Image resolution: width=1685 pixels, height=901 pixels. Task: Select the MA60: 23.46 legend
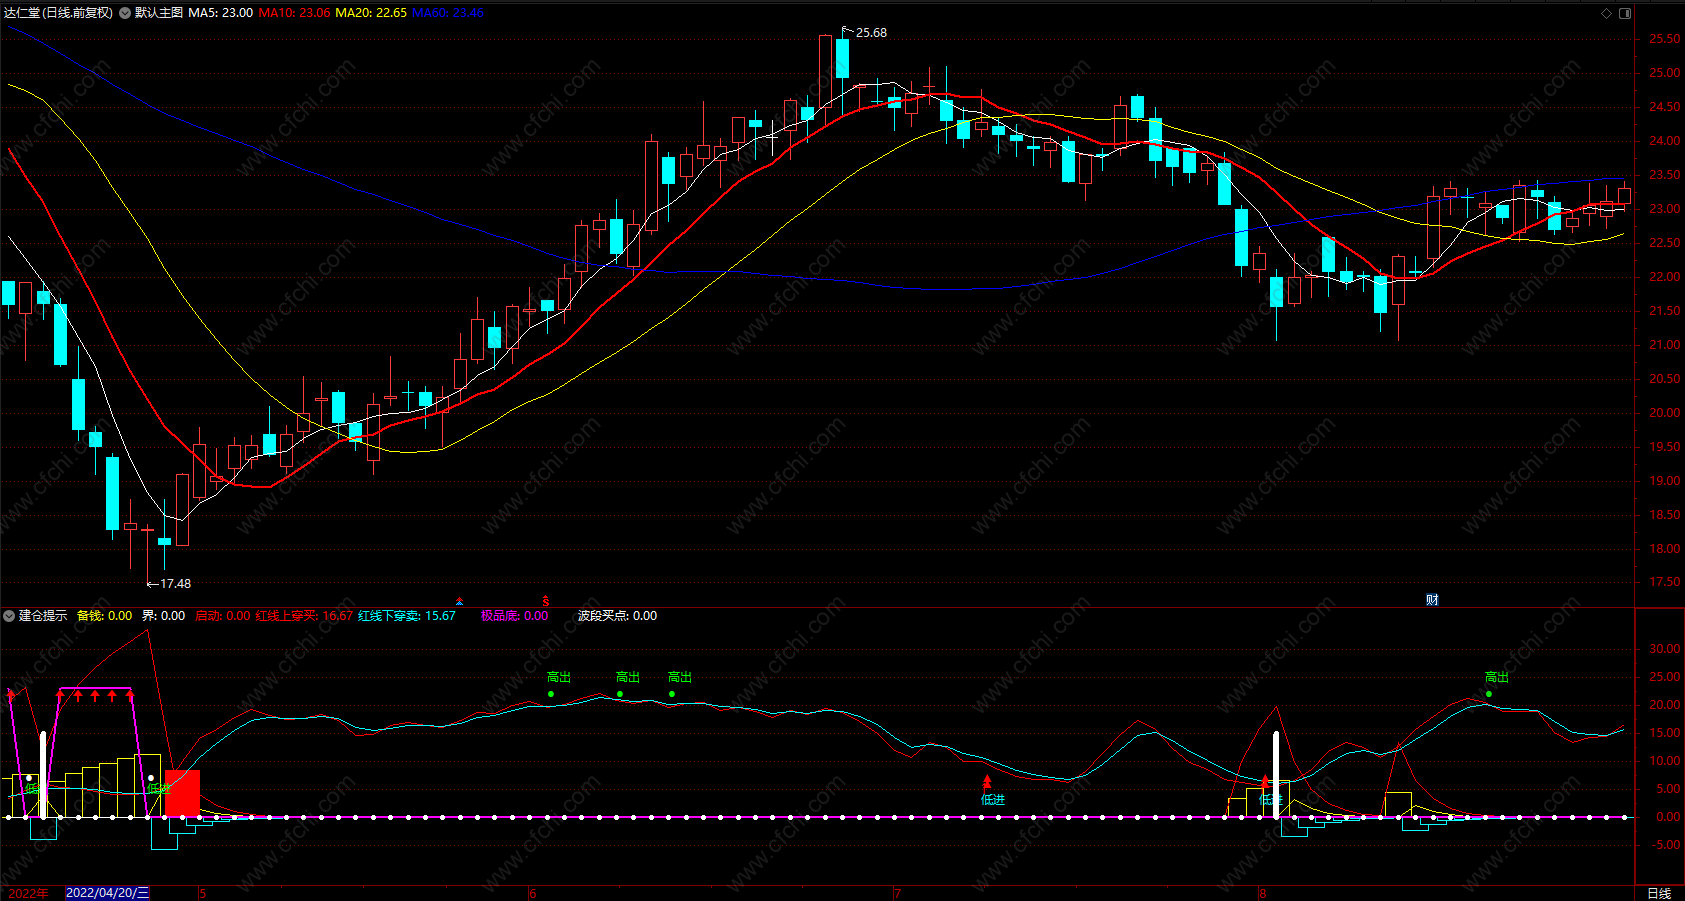448,13
